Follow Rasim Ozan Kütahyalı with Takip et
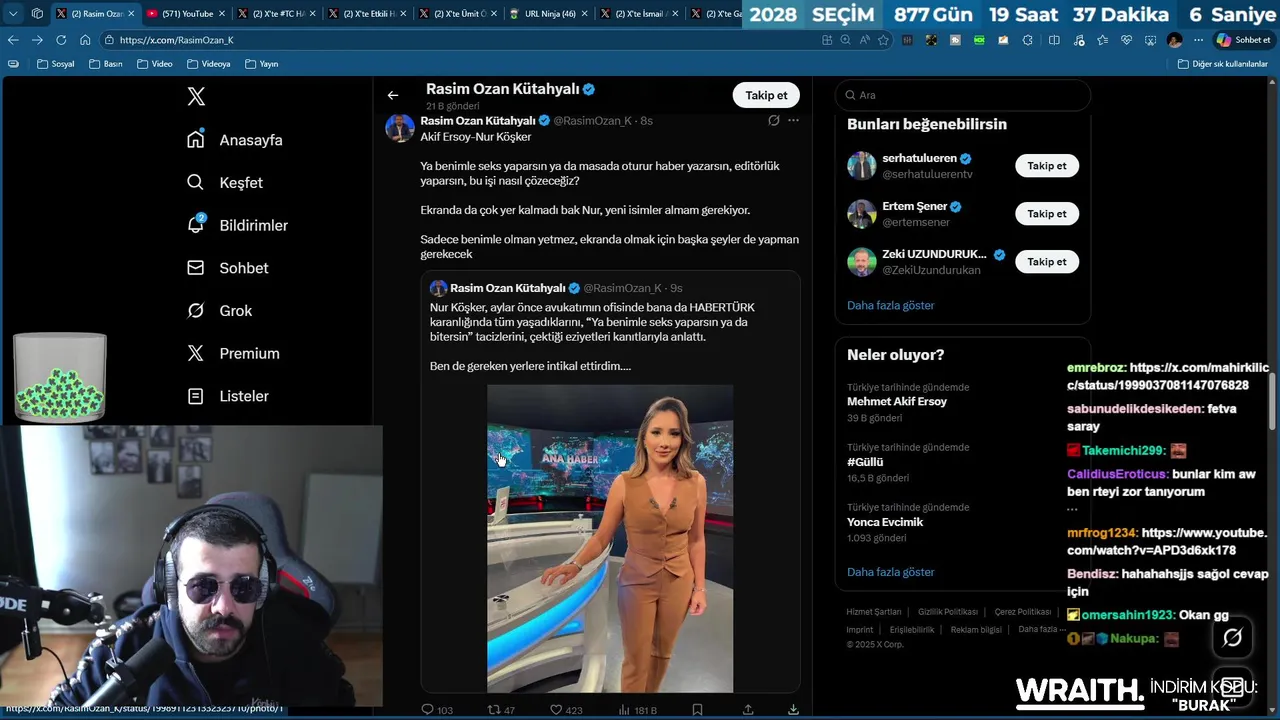Image resolution: width=1280 pixels, height=720 pixels. tap(766, 95)
